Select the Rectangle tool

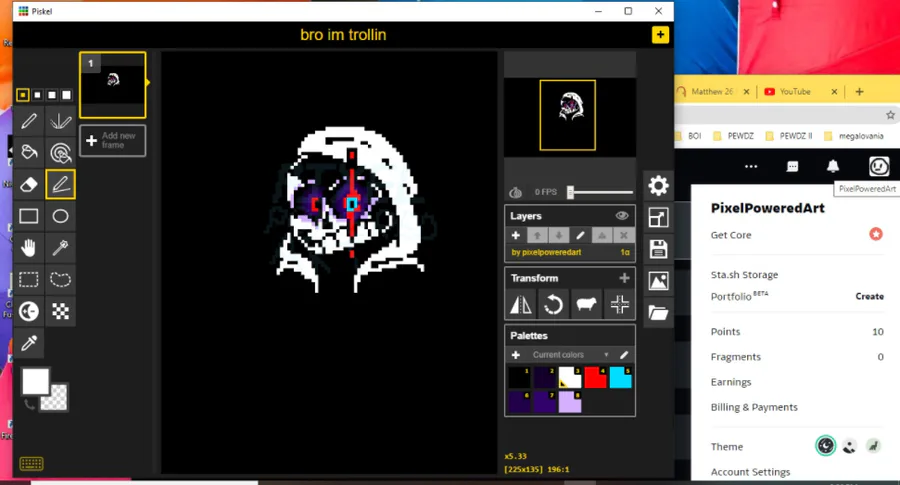tap(29, 216)
